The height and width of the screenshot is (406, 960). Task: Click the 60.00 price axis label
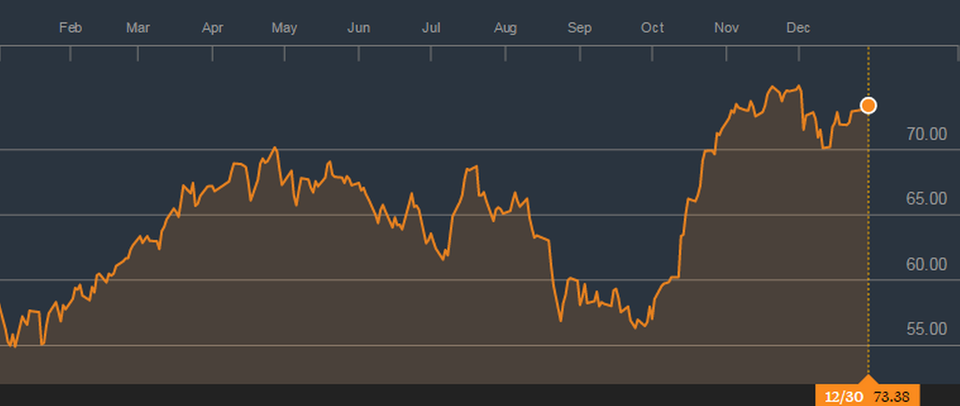[924, 264]
